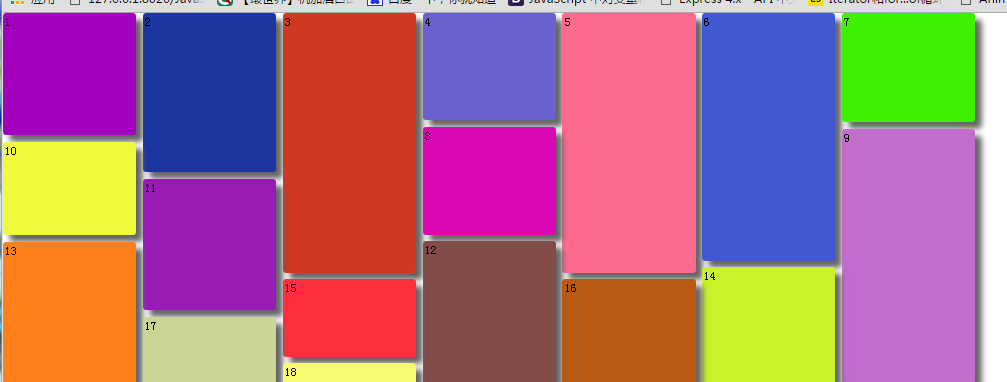Click the slate purple box numbered 4
This screenshot has height=382, width=1007.
(489, 67)
